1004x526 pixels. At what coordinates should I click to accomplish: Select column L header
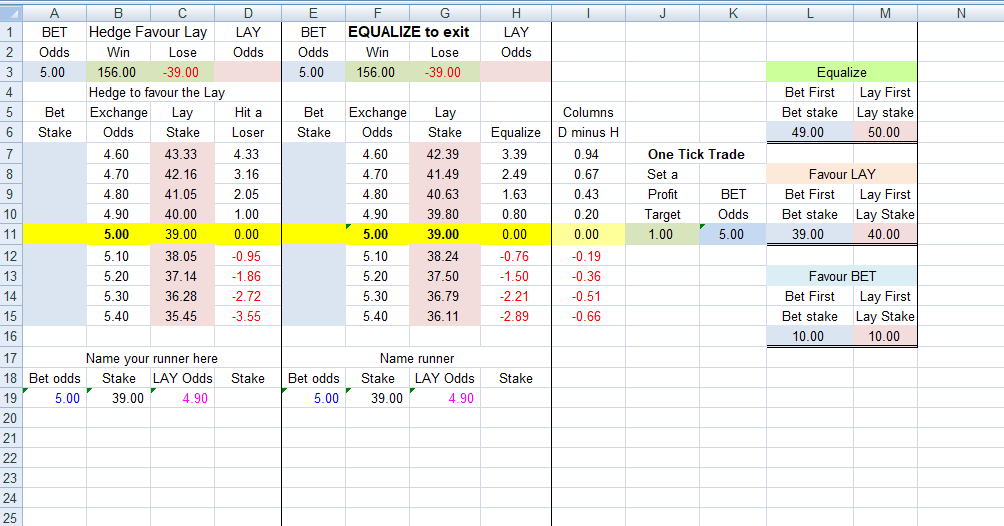pos(808,12)
